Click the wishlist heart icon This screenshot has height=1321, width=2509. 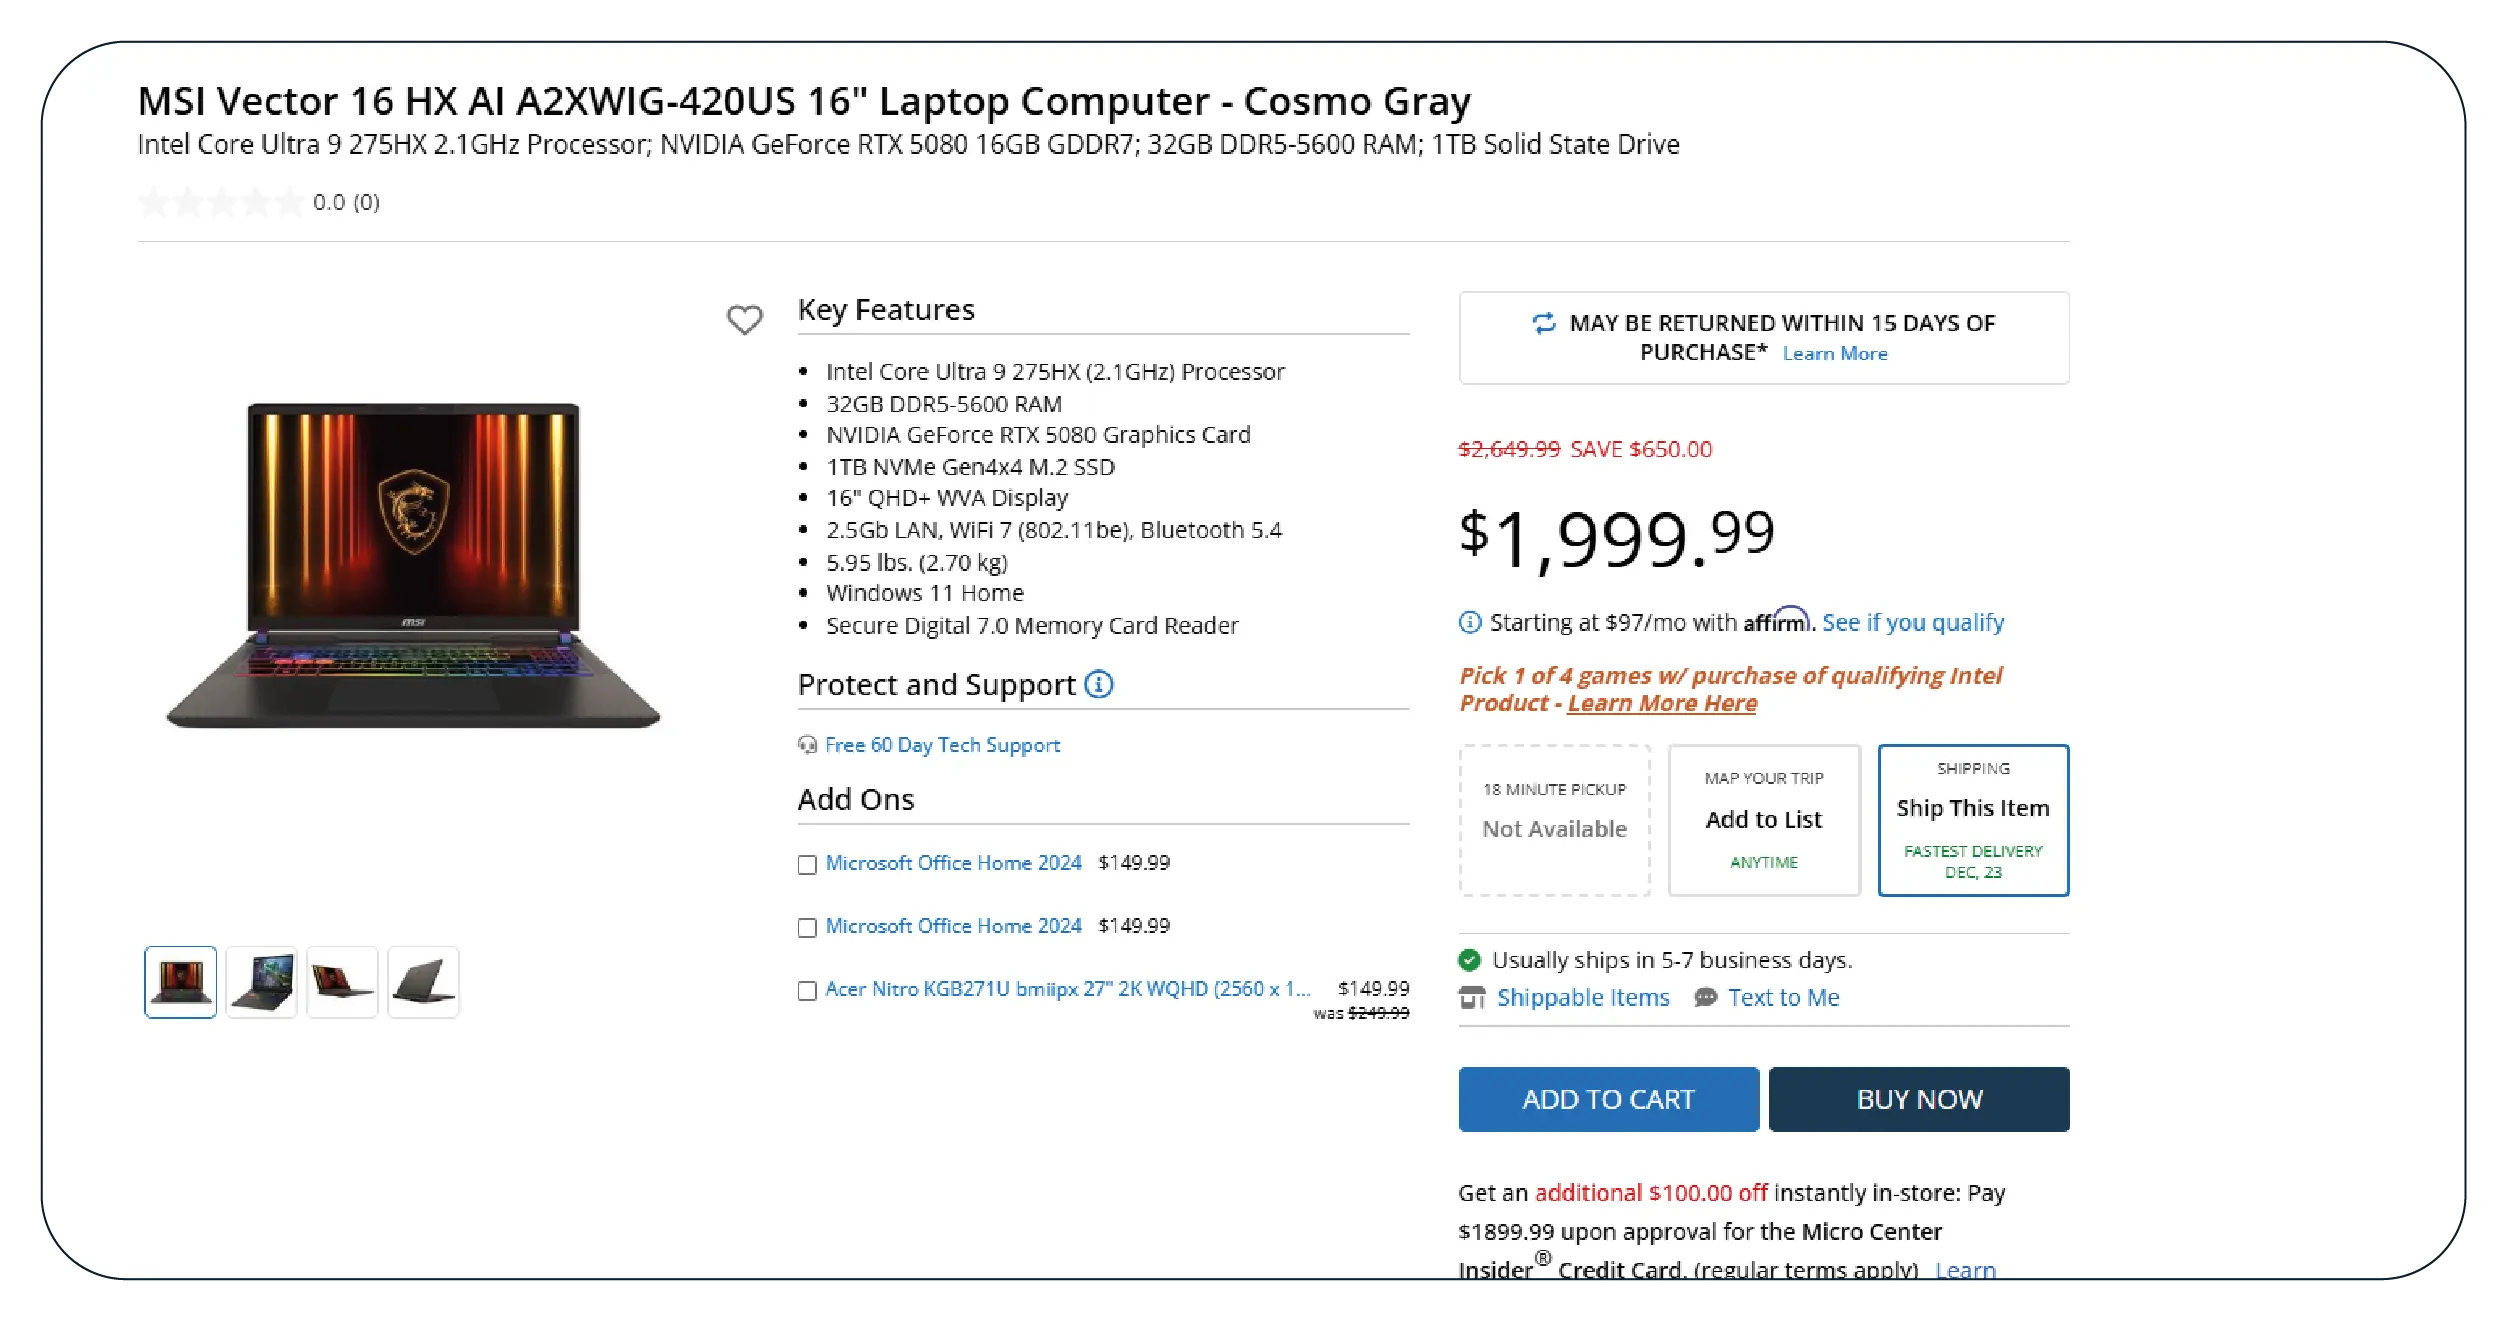click(744, 320)
